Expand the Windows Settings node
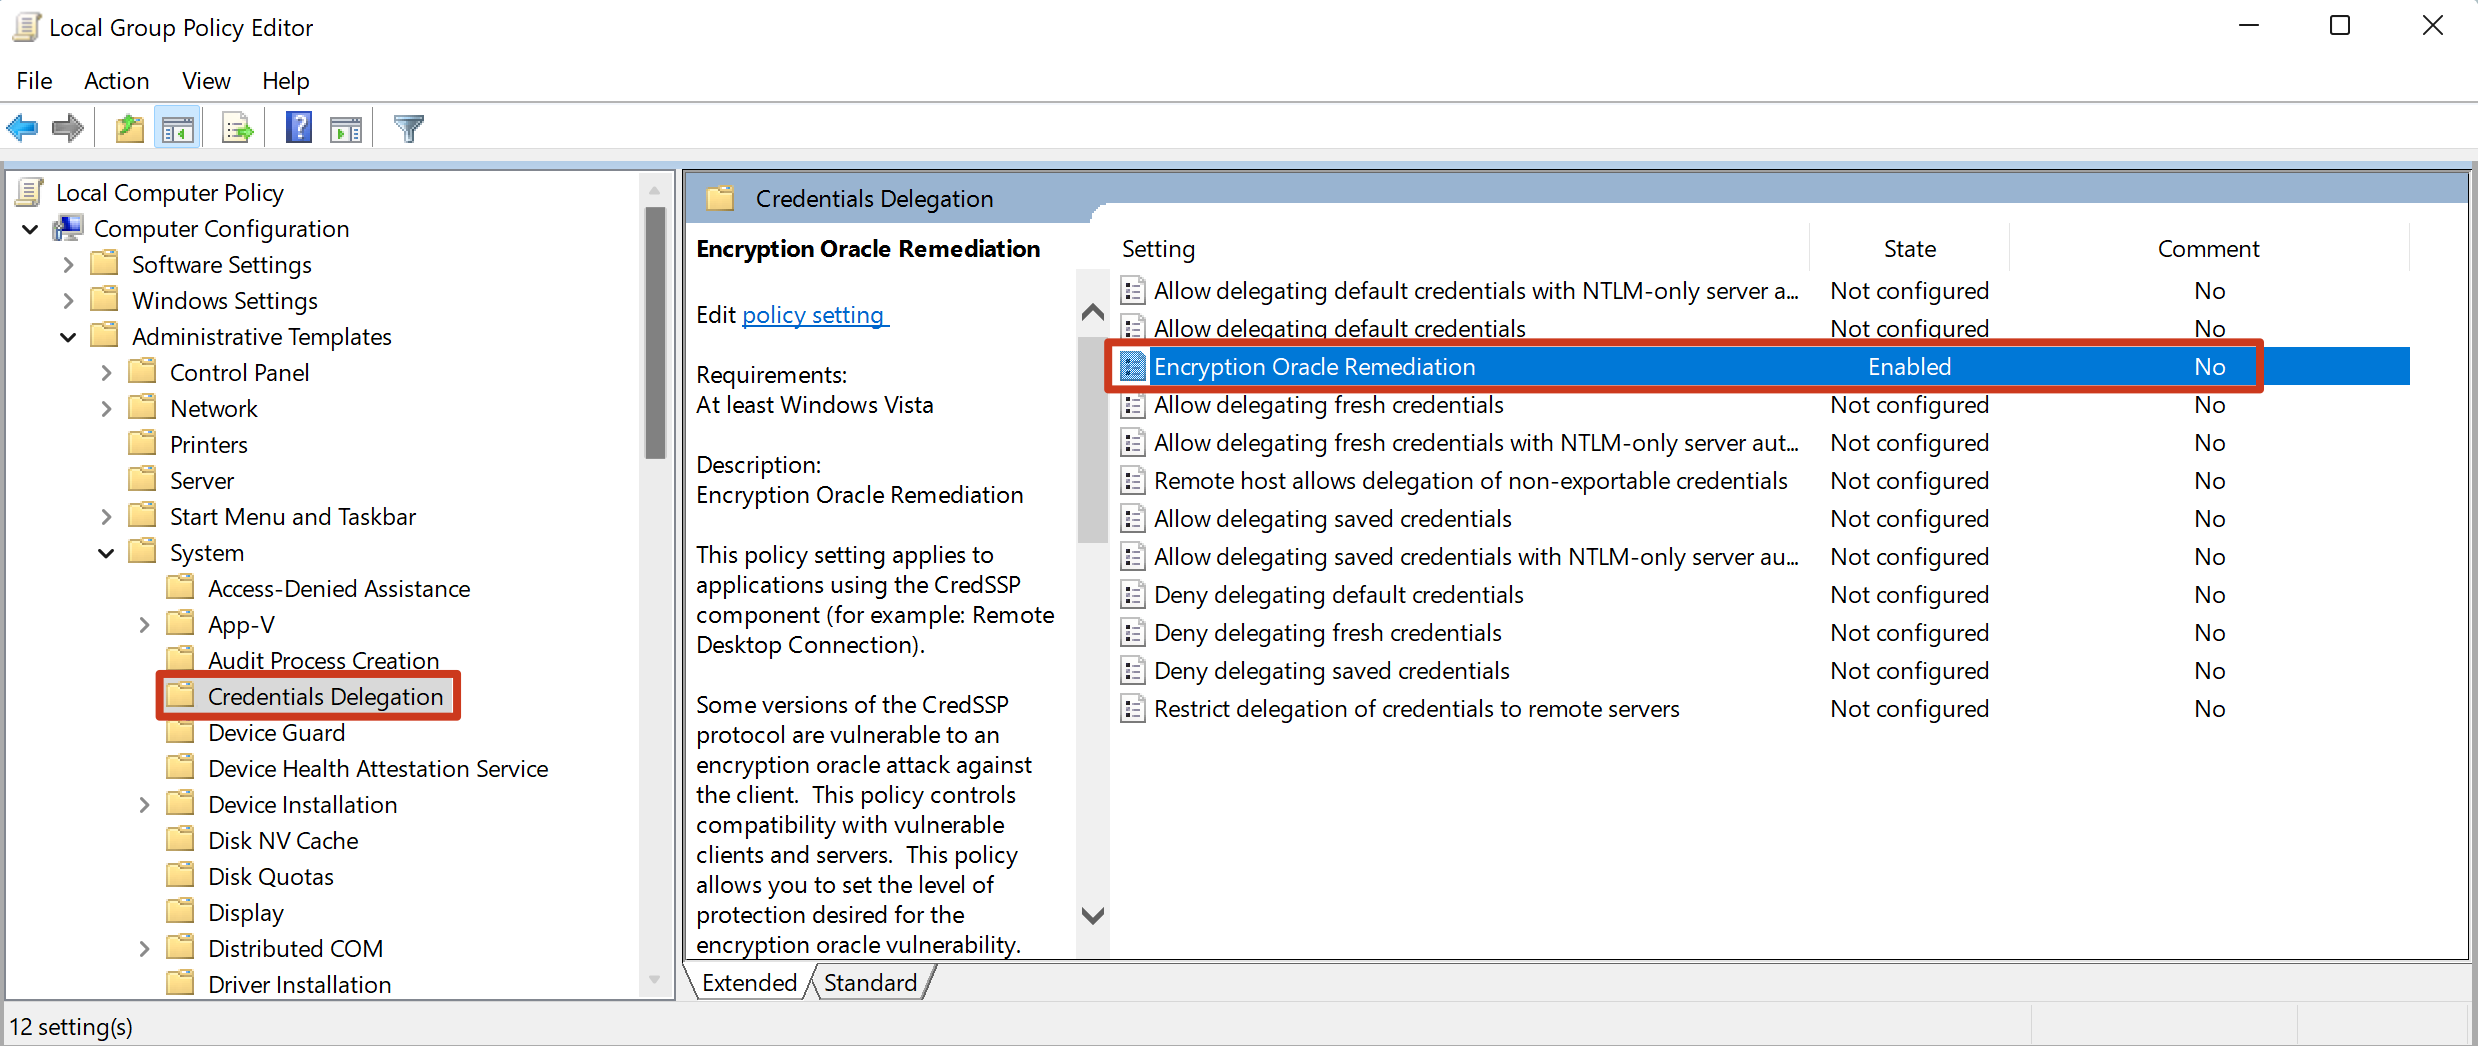 tap(68, 301)
